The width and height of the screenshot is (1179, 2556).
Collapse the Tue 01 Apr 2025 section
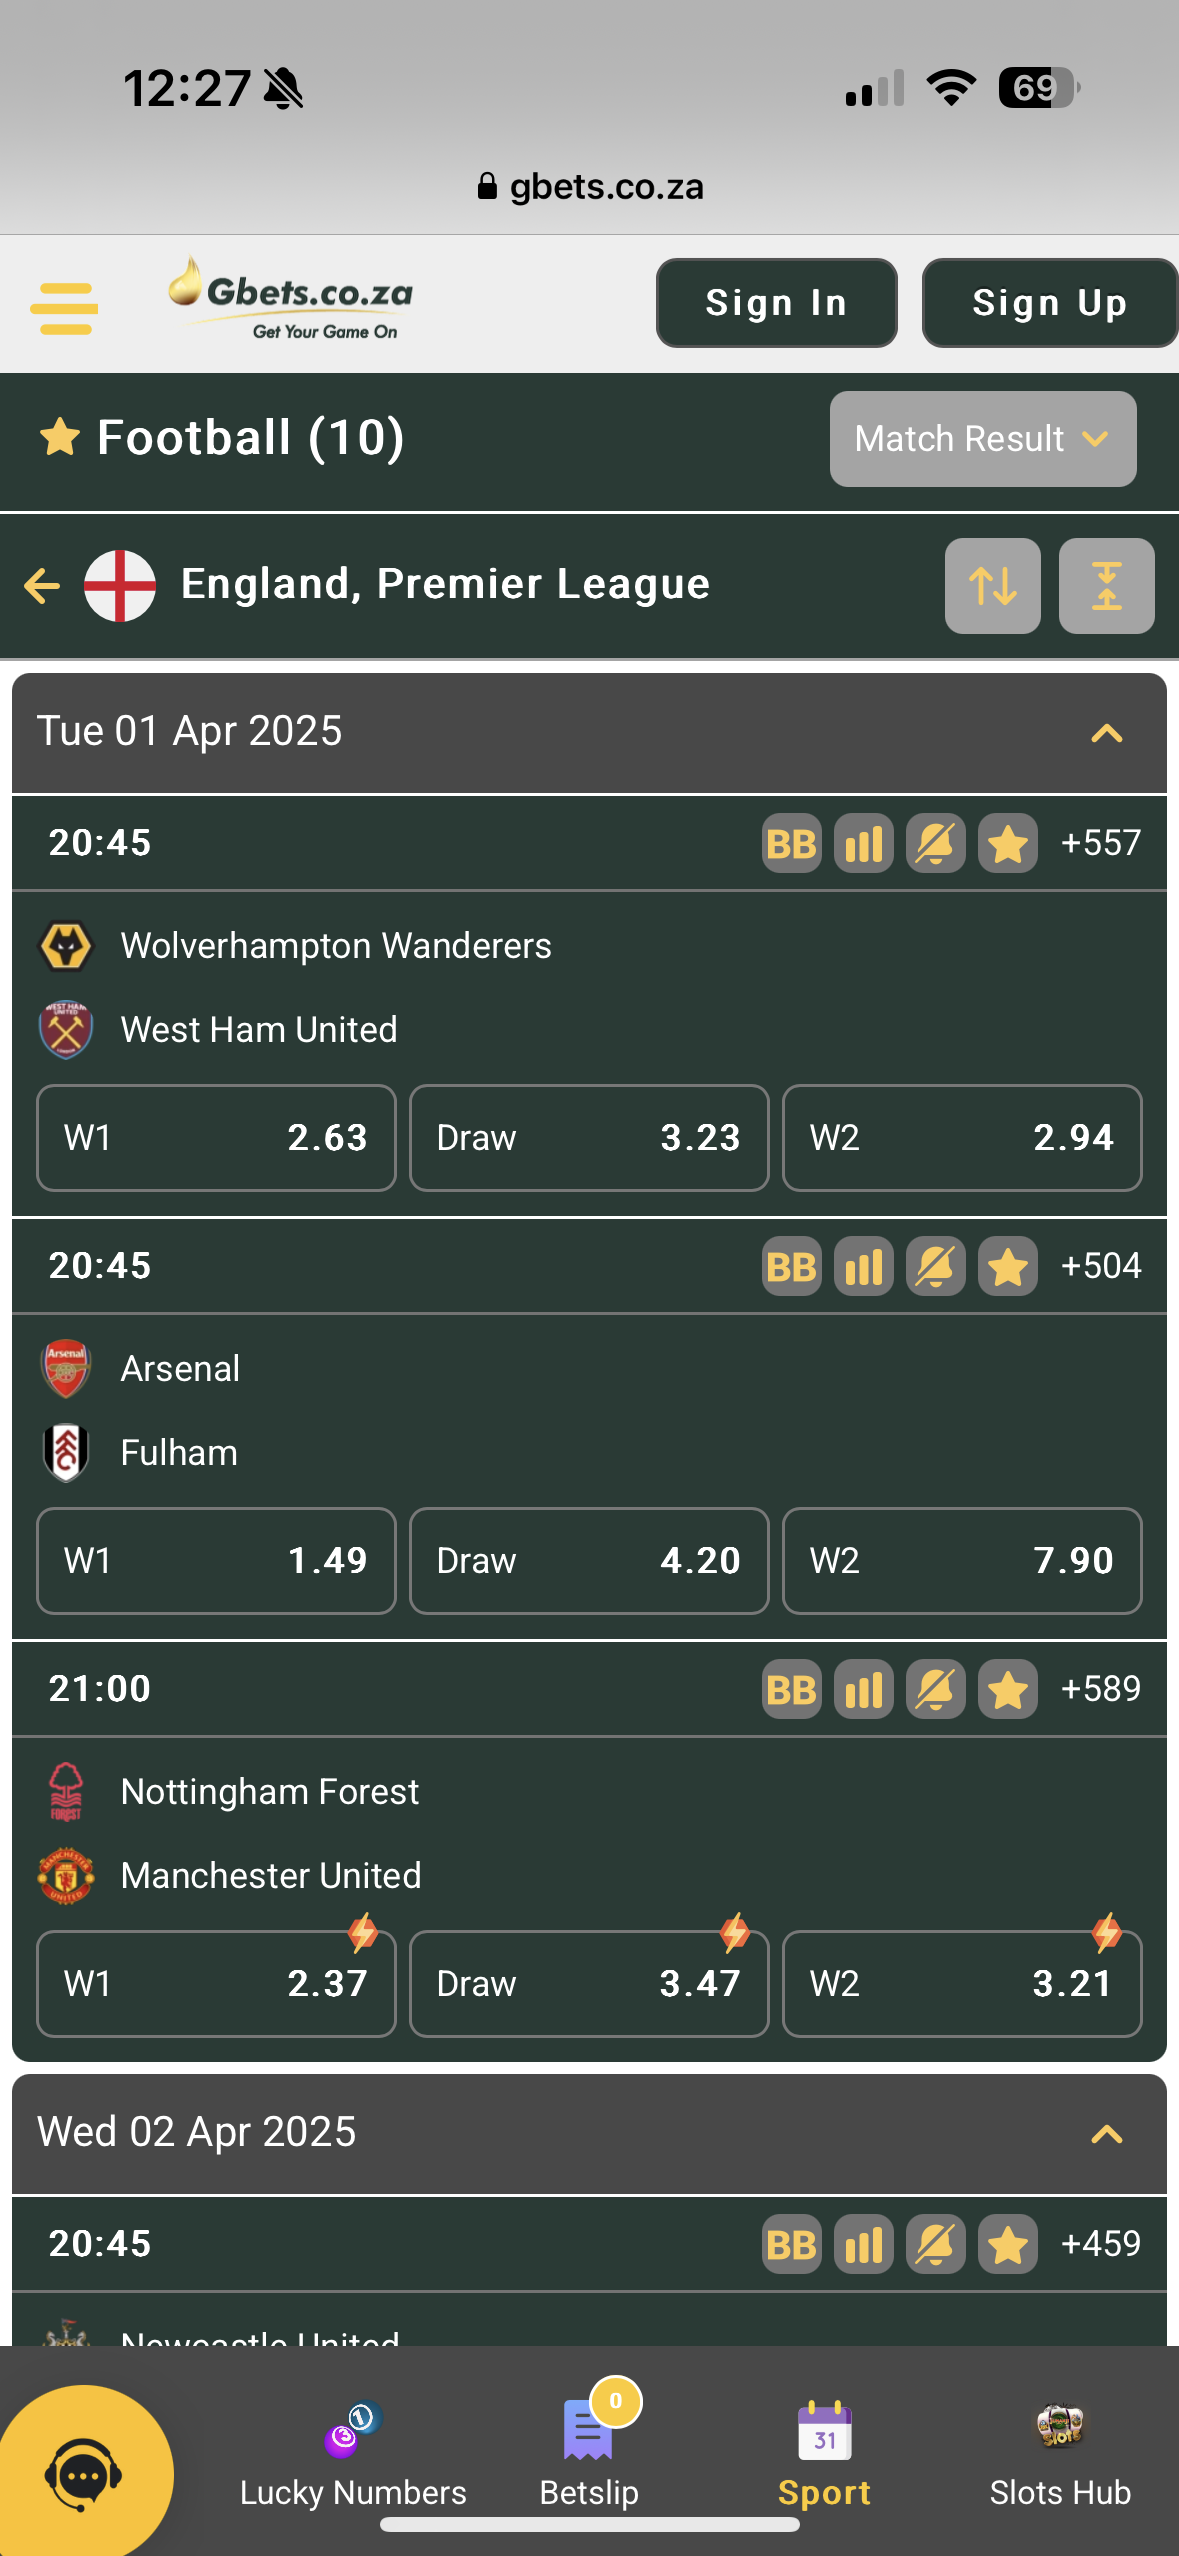1104,733
